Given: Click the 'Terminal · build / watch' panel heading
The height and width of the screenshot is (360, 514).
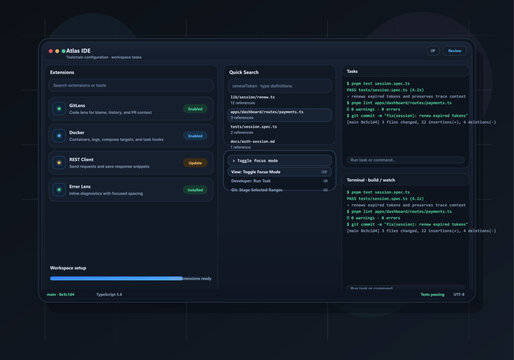Looking at the screenshot, I should pyautogui.click(x=371, y=180).
